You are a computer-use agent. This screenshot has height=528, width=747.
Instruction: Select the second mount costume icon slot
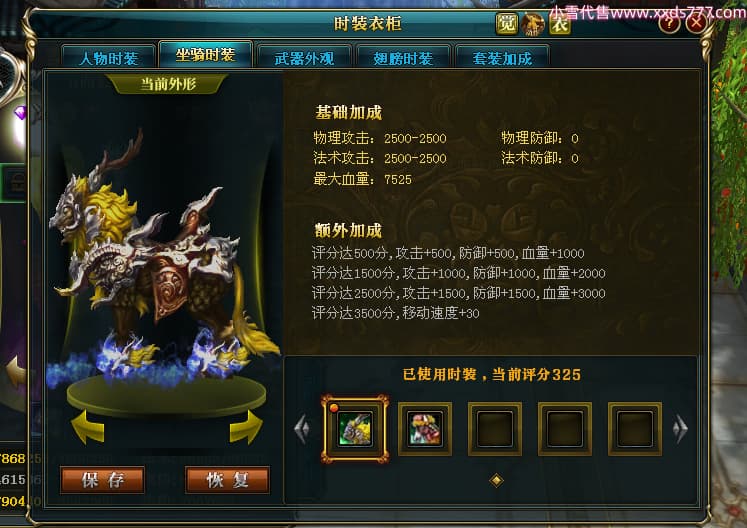pyautogui.click(x=424, y=429)
